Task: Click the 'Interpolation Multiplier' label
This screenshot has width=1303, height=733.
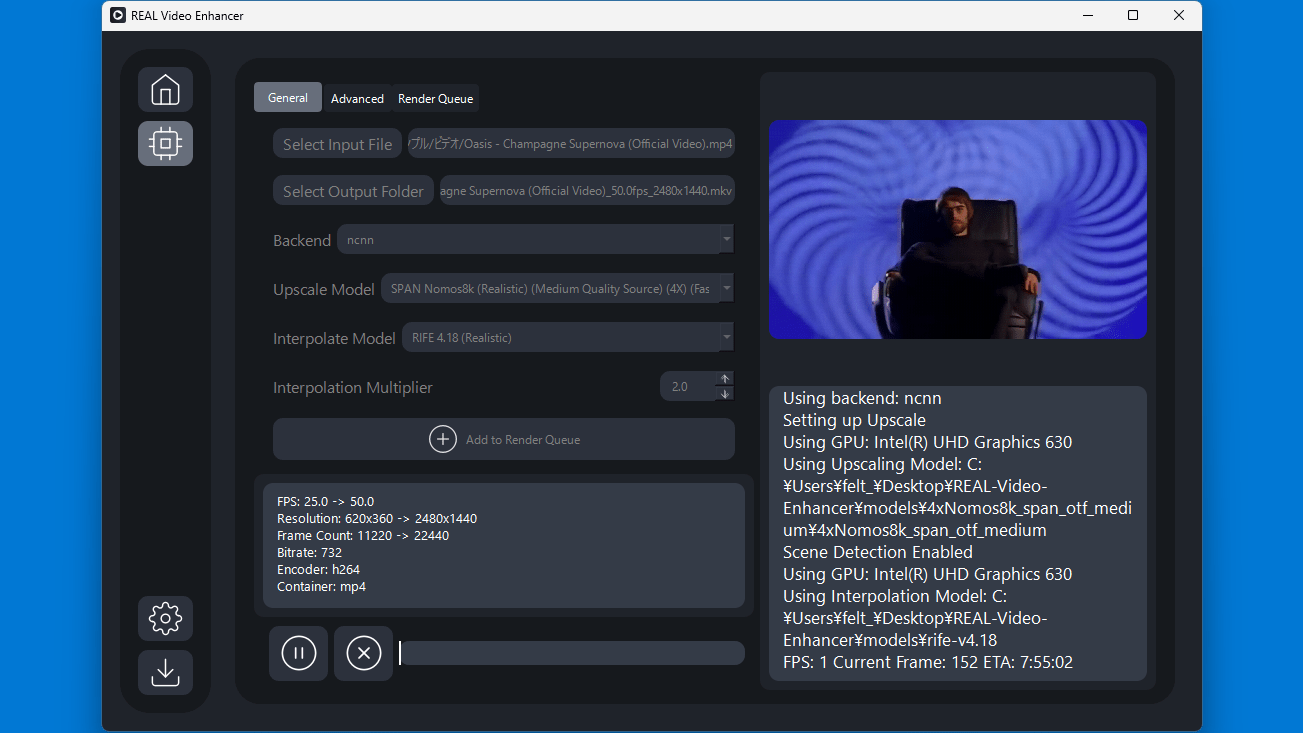Action: coord(353,387)
